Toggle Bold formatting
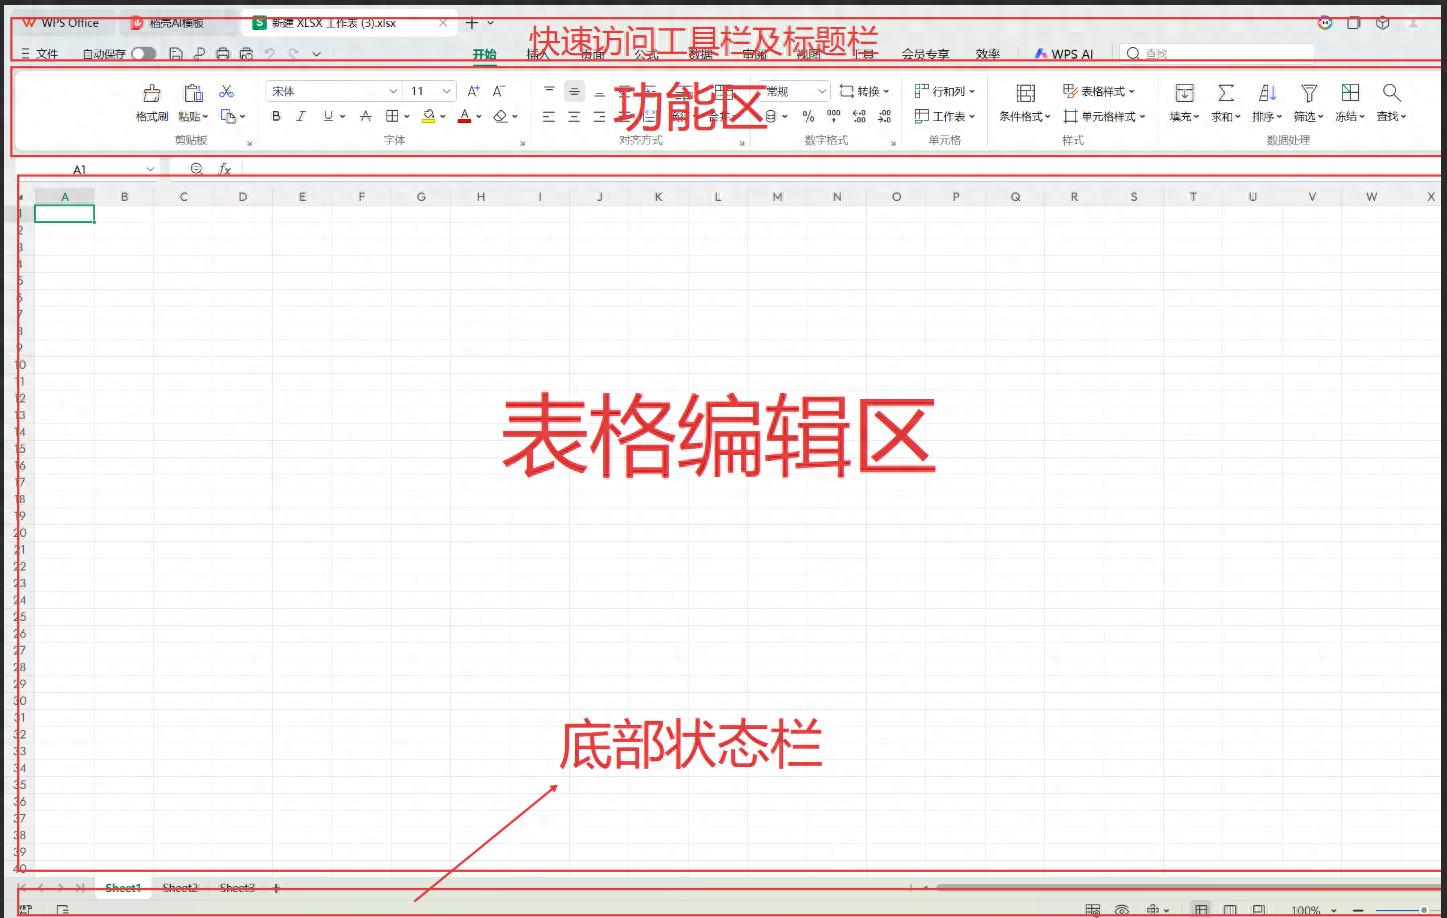Screen dimensions: 1447x918 (276, 116)
